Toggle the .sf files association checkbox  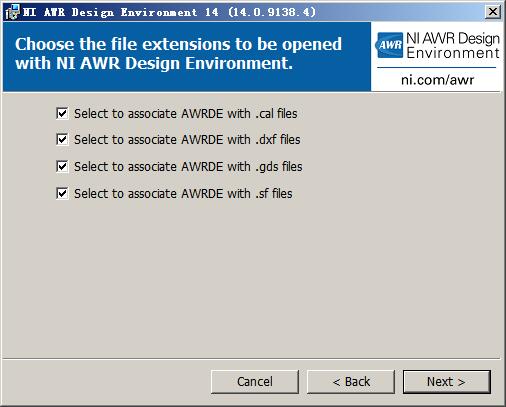[62, 193]
